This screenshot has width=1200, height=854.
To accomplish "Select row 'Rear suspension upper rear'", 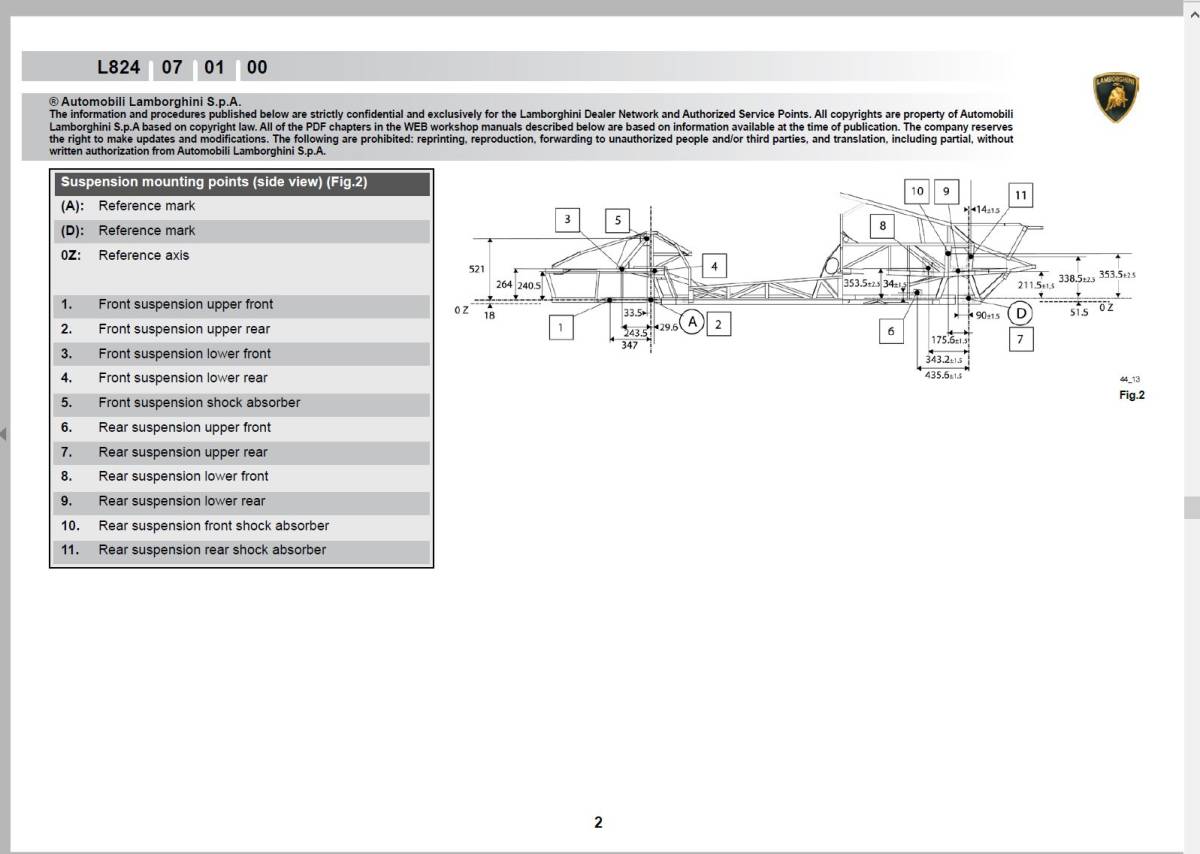I will pyautogui.click(x=241, y=452).
